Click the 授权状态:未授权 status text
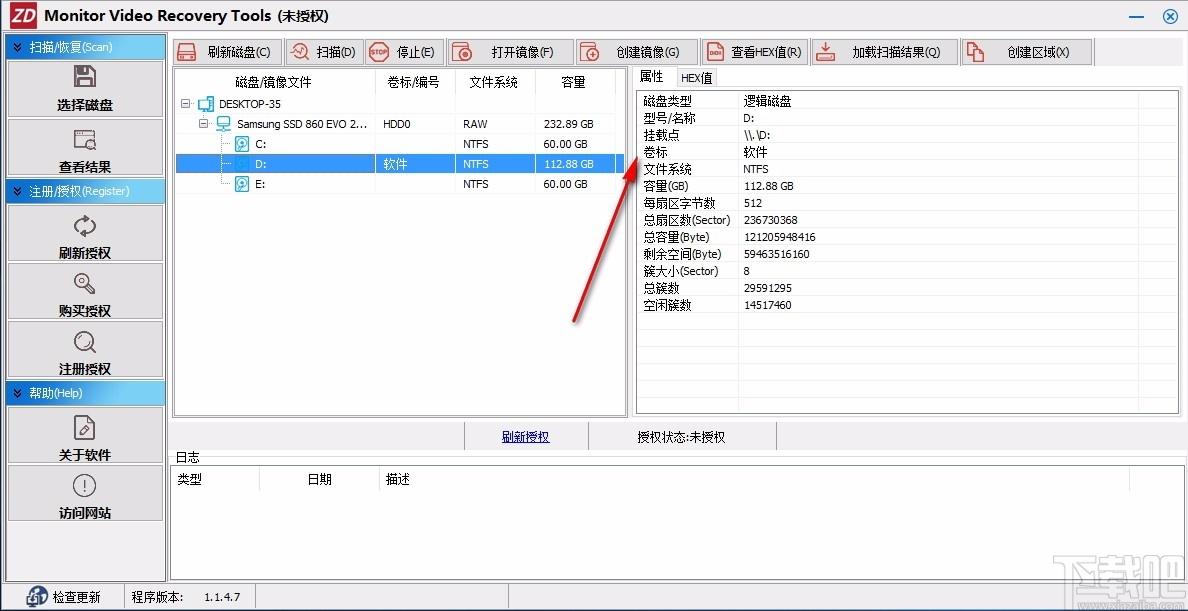This screenshot has width=1188, height=611. (681, 437)
